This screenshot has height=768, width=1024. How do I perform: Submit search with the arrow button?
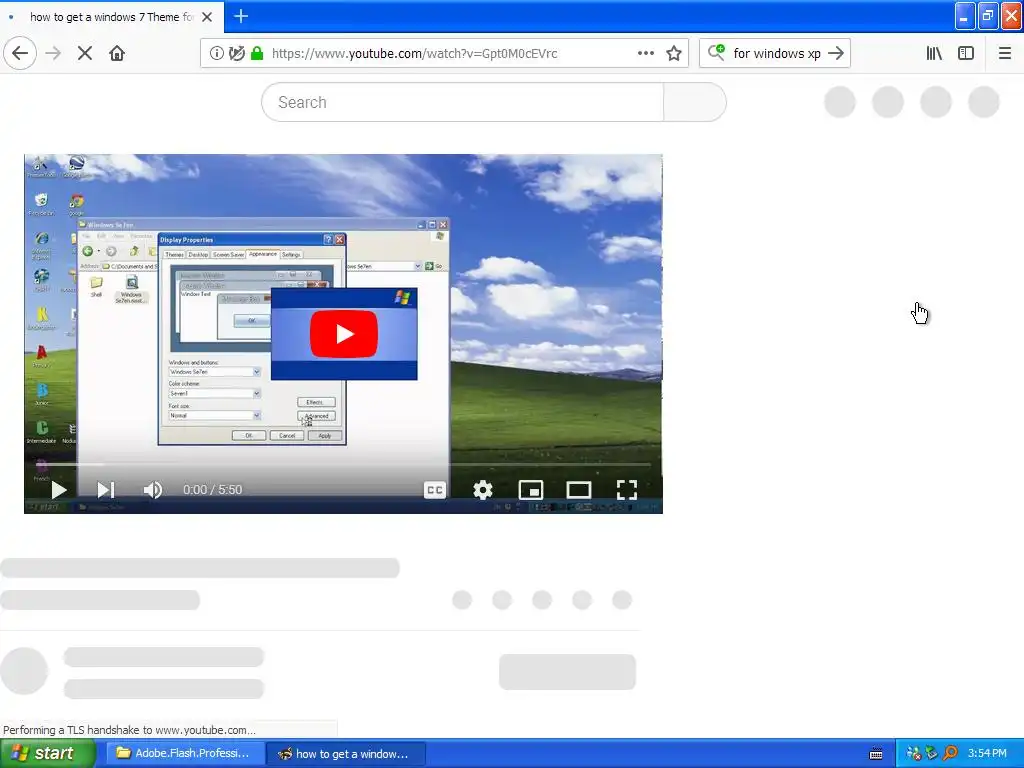(x=836, y=54)
